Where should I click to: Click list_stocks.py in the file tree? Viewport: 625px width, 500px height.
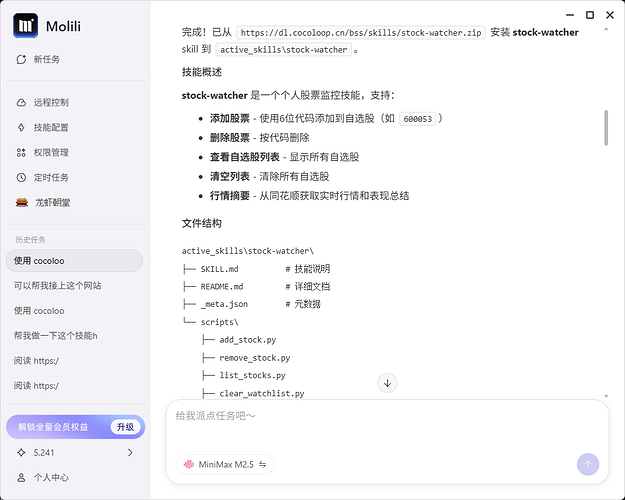point(252,375)
